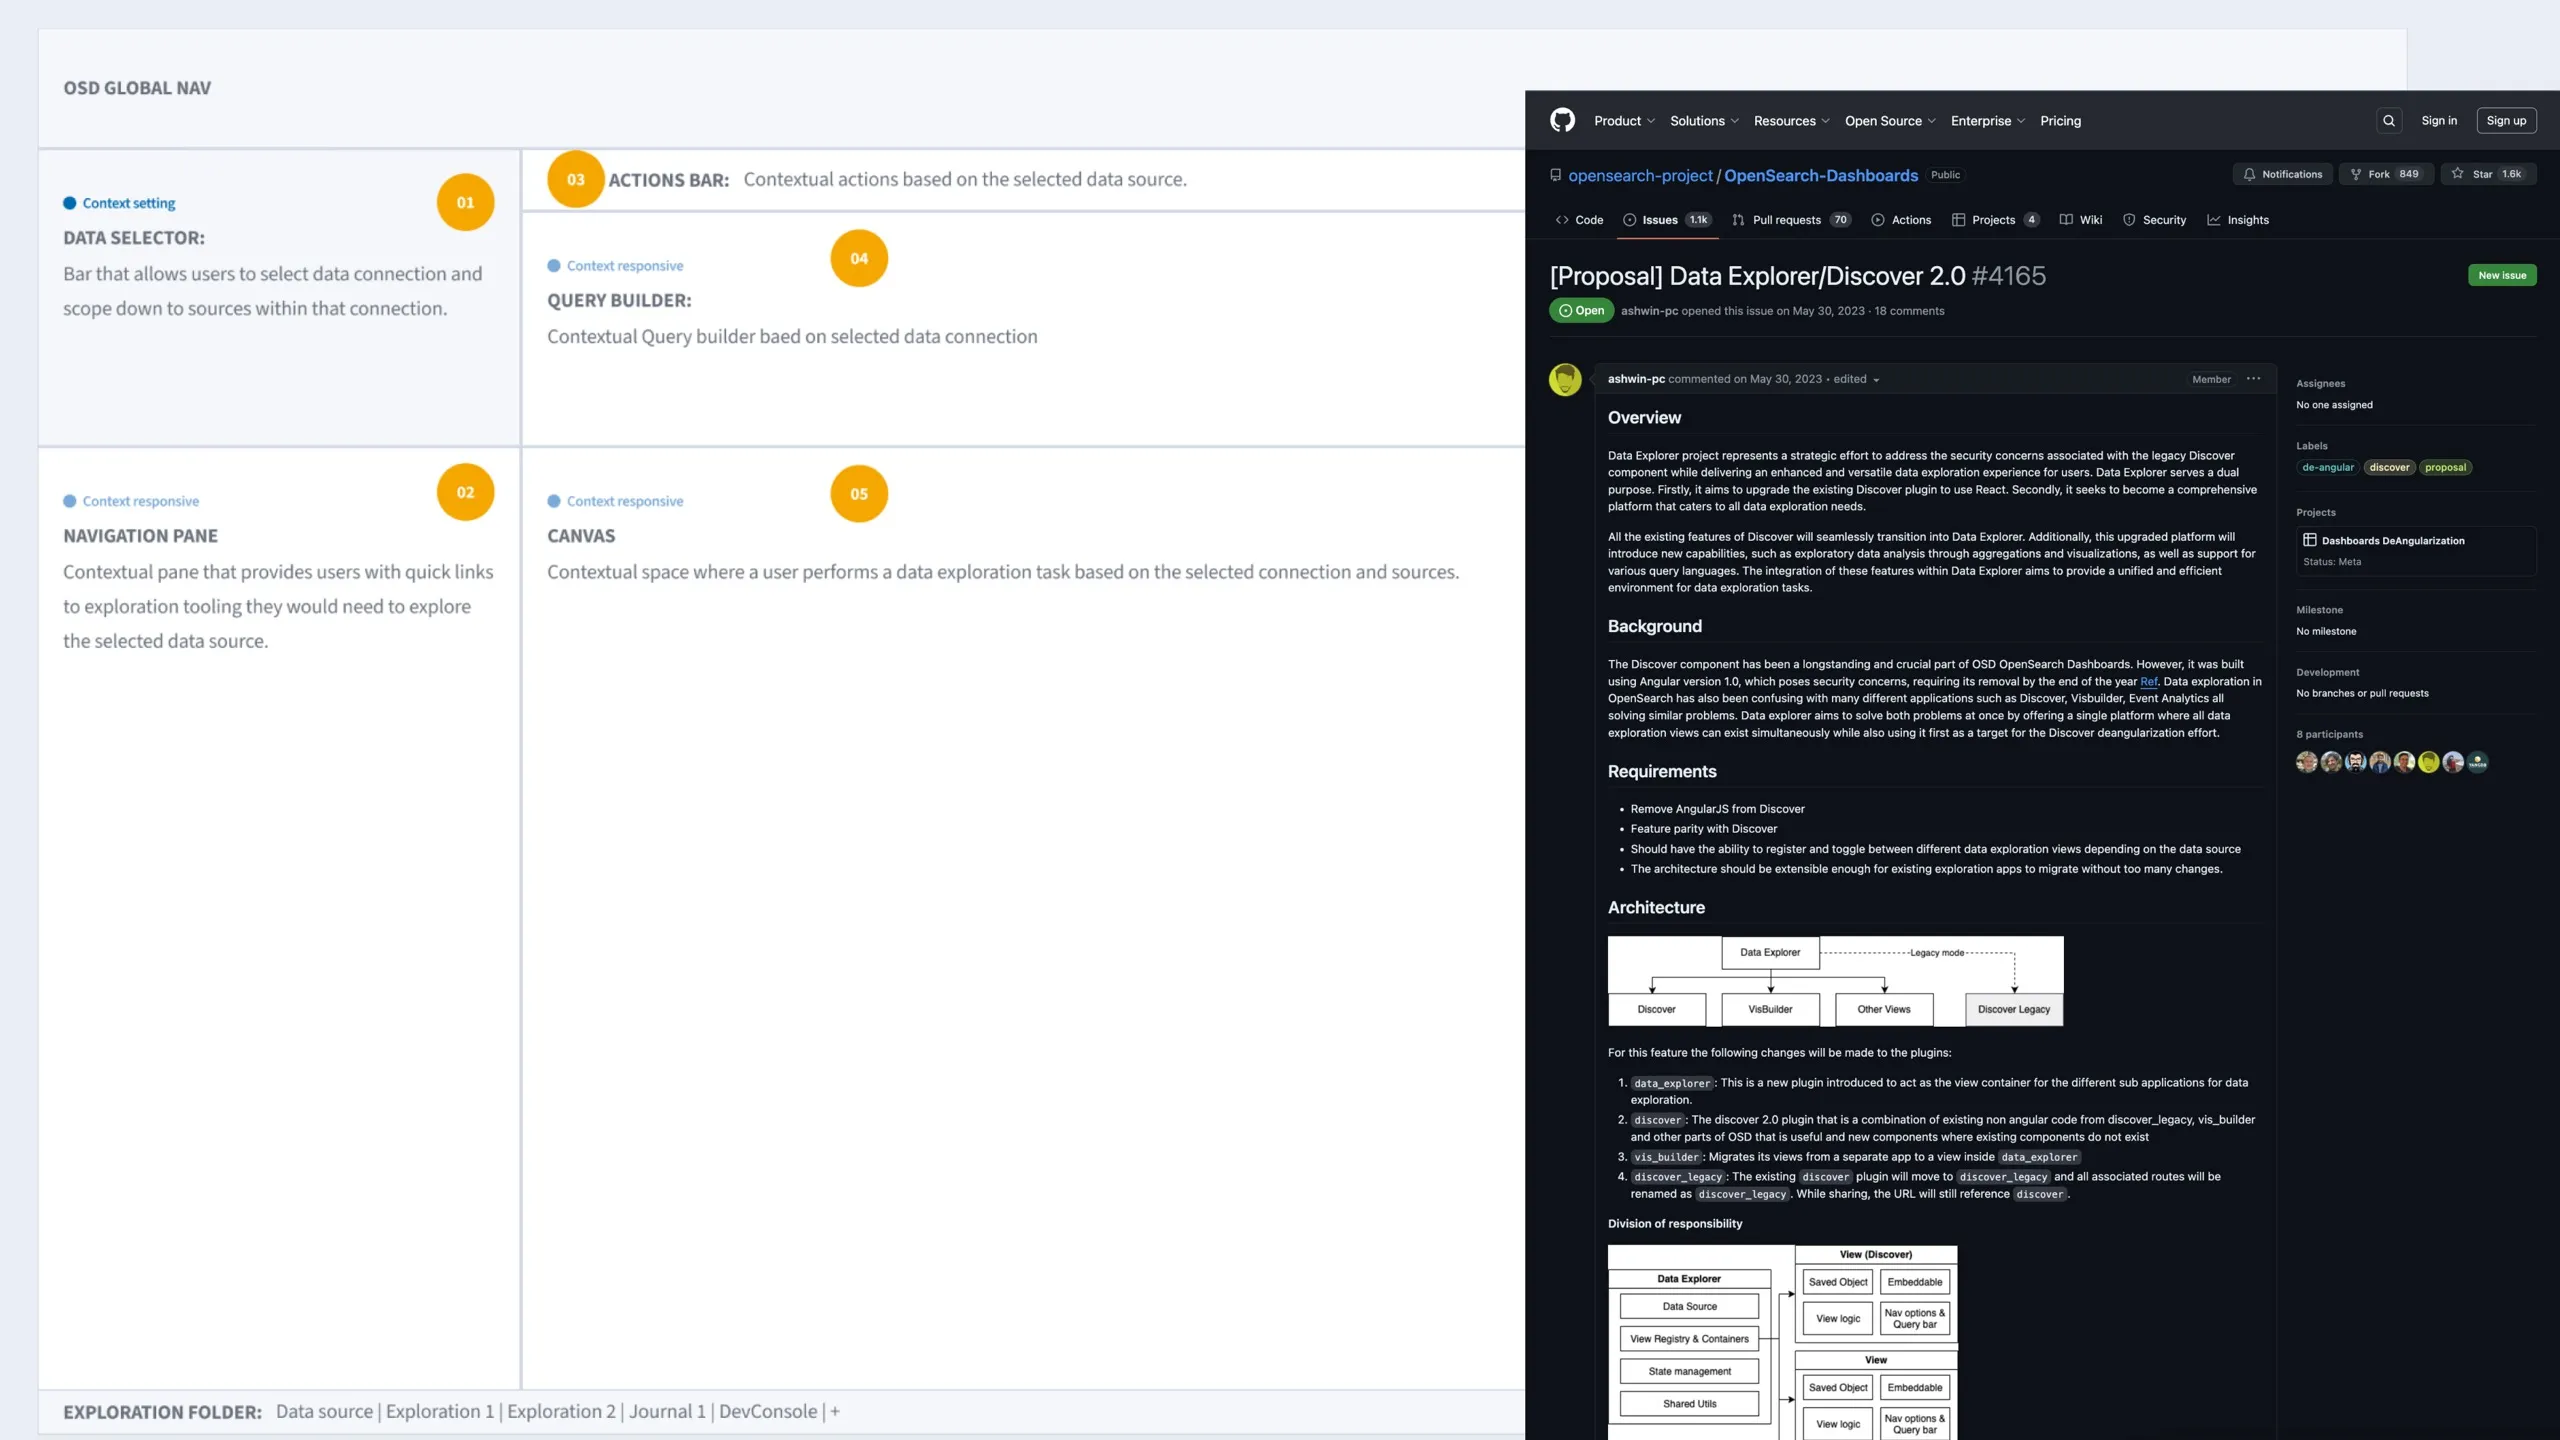Viewport: 2560px width, 1440px height.
Task: Click the 'NAVIGATION PANE' heading in mockup
Action: click(140, 536)
